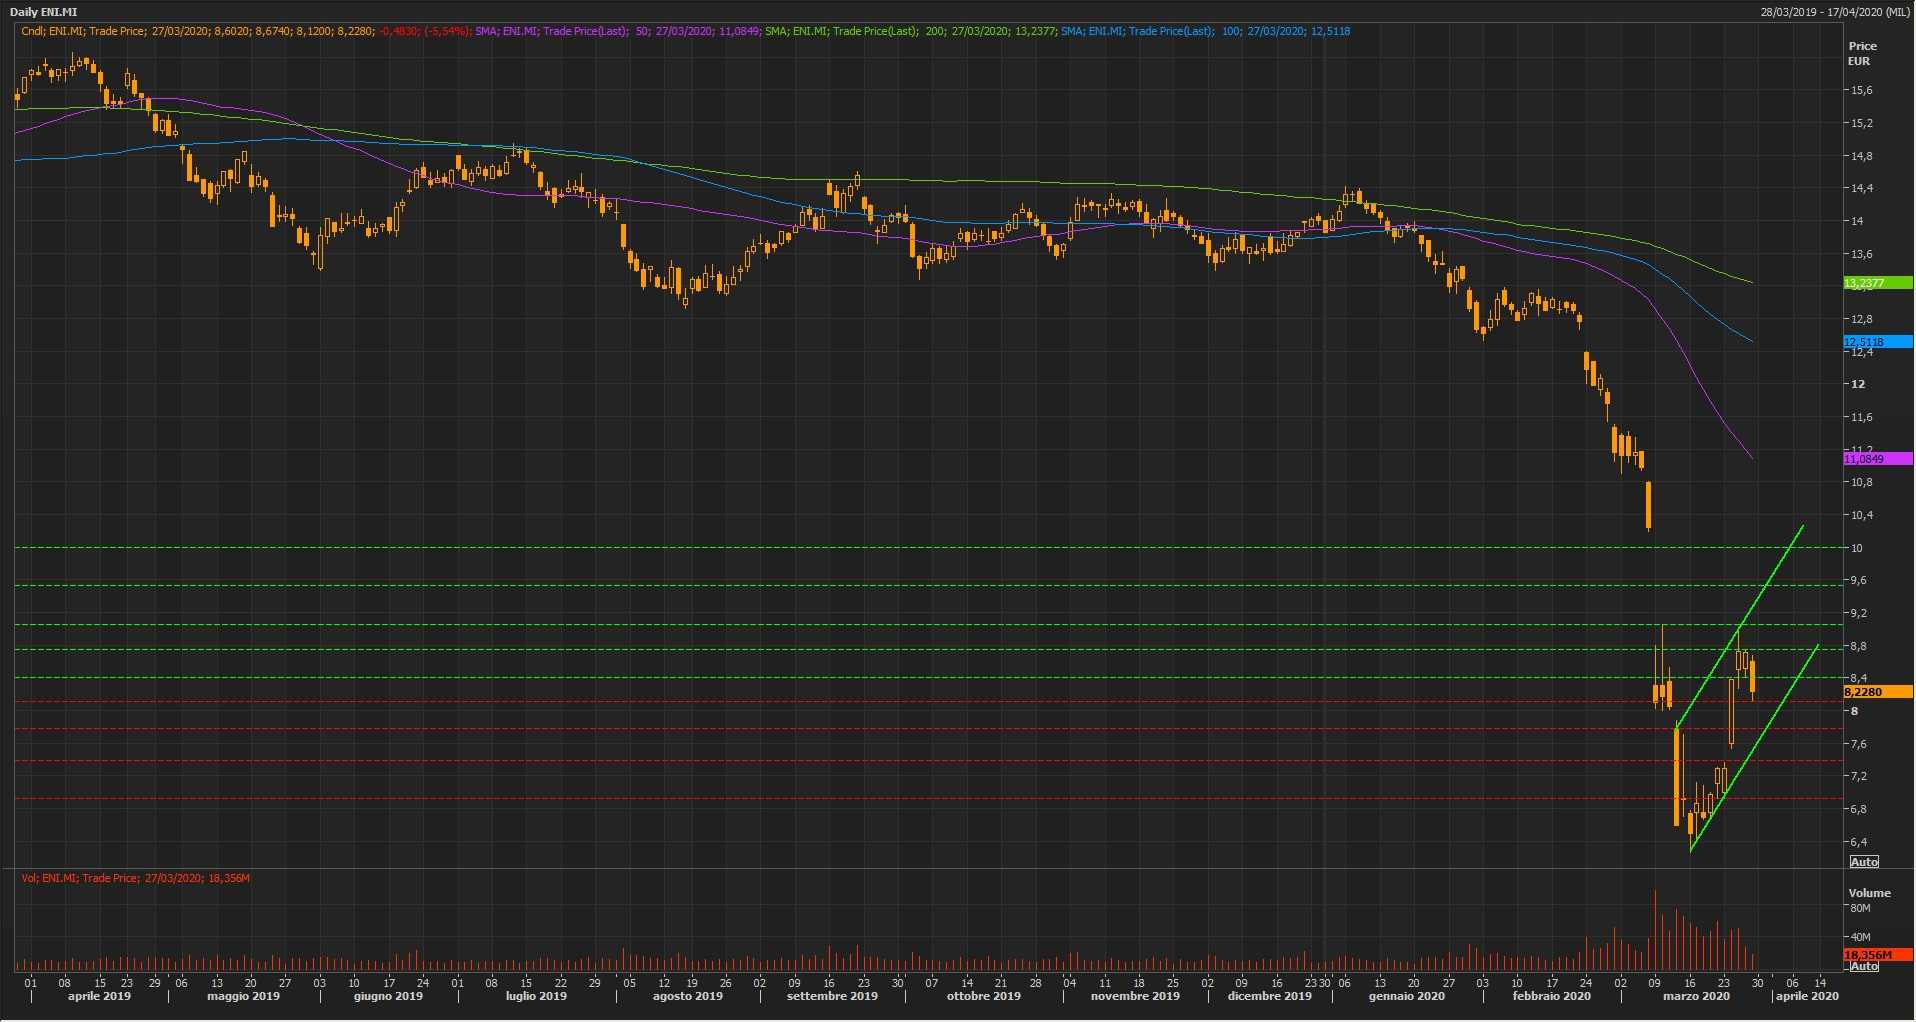Image resolution: width=1916 pixels, height=1022 pixels.
Task: Click the magenta 11,0849 SMA value tag
Action: point(1877,459)
